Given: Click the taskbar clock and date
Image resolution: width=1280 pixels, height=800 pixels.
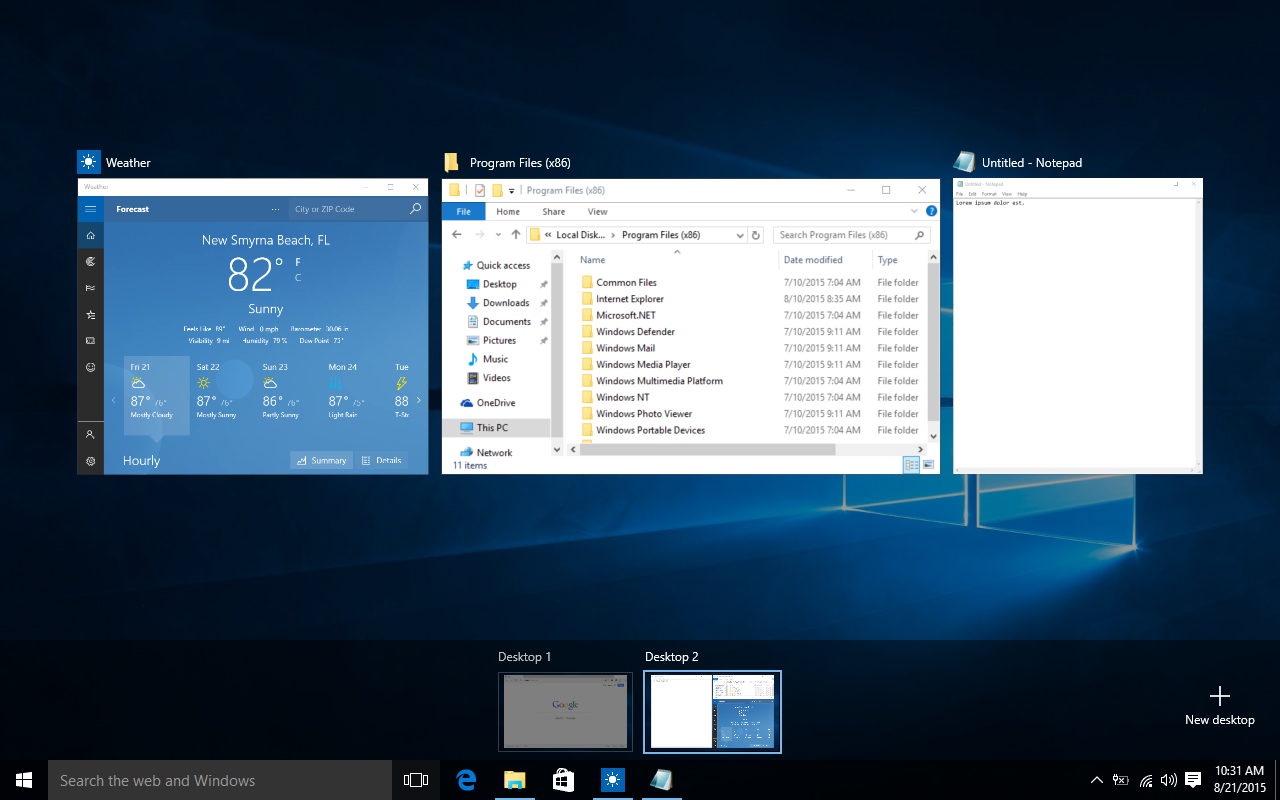Looking at the screenshot, I should (1240, 779).
